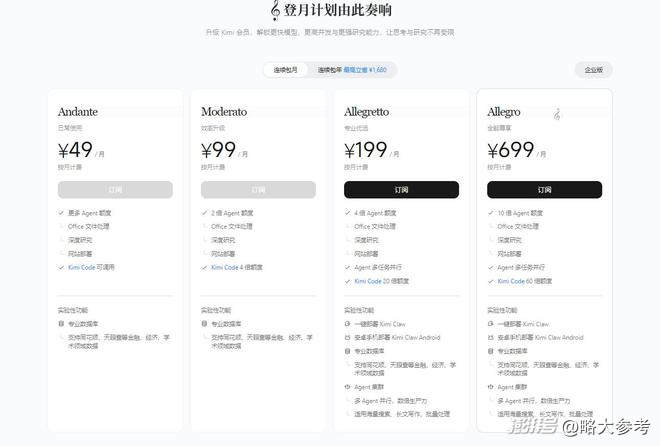Subscribe to the Allegretto ¥199 plan
The width and height of the screenshot is (660, 446).
tap(401, 189)
